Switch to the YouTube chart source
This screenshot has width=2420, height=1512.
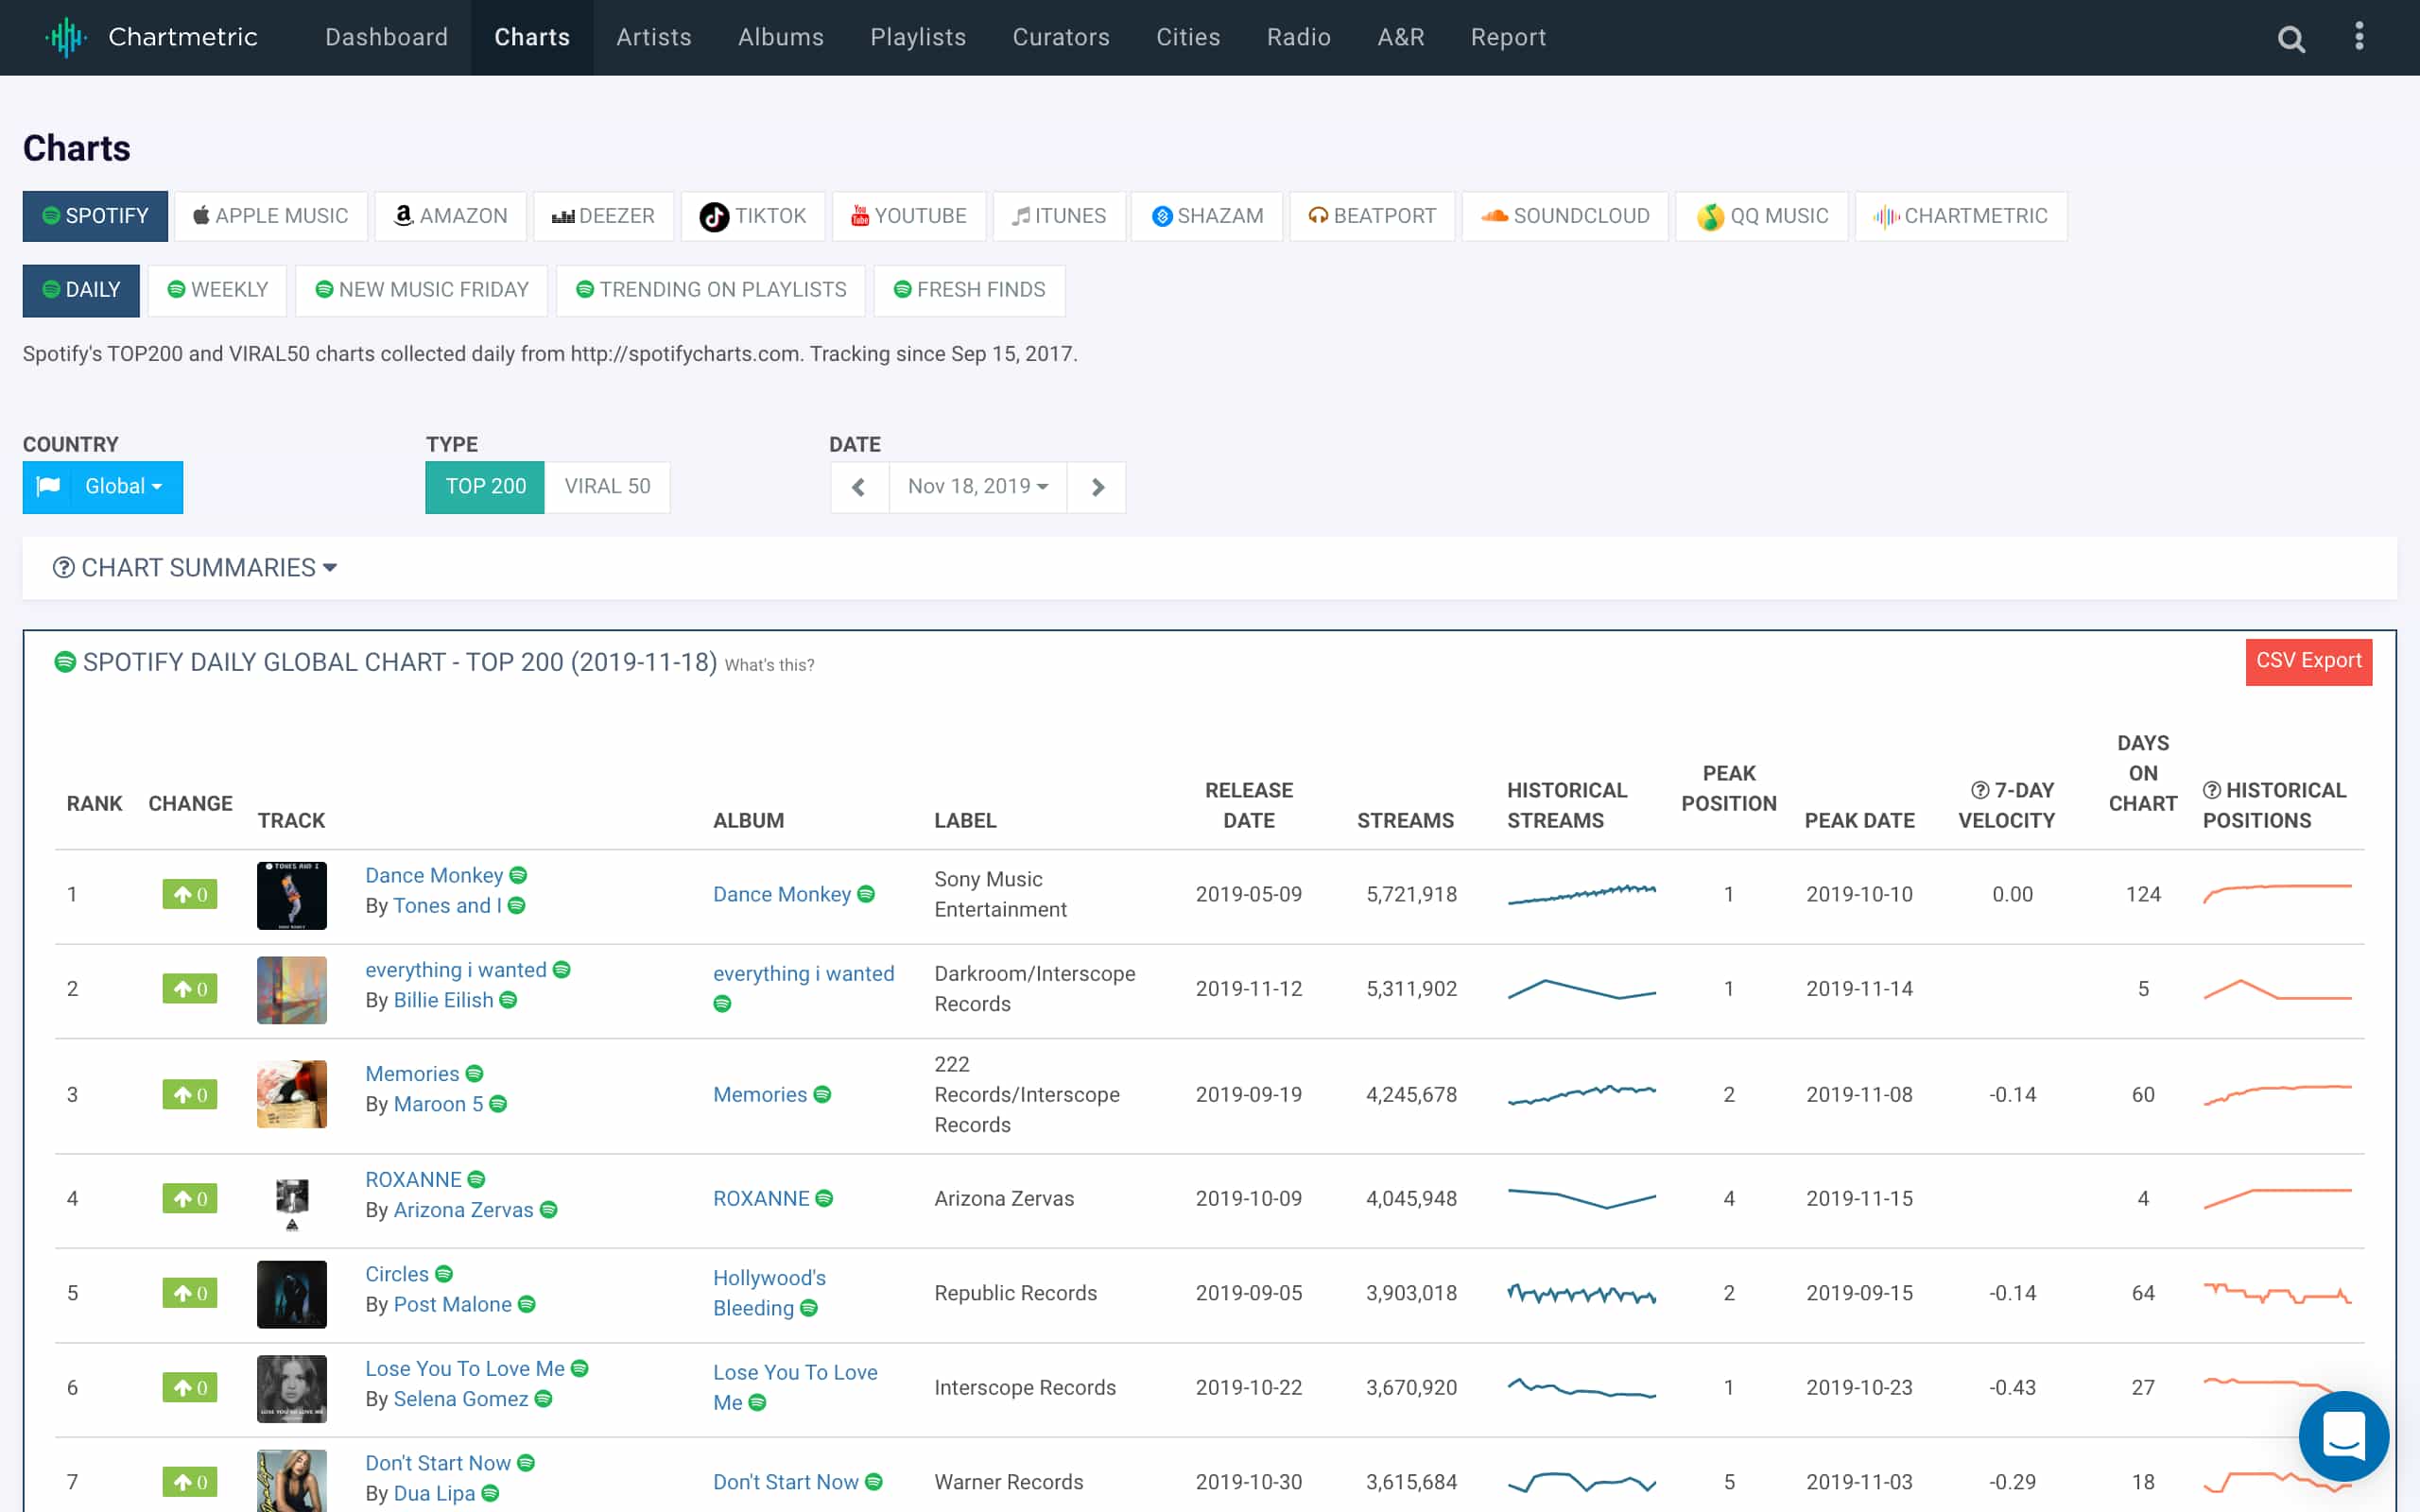coord(909,216)
